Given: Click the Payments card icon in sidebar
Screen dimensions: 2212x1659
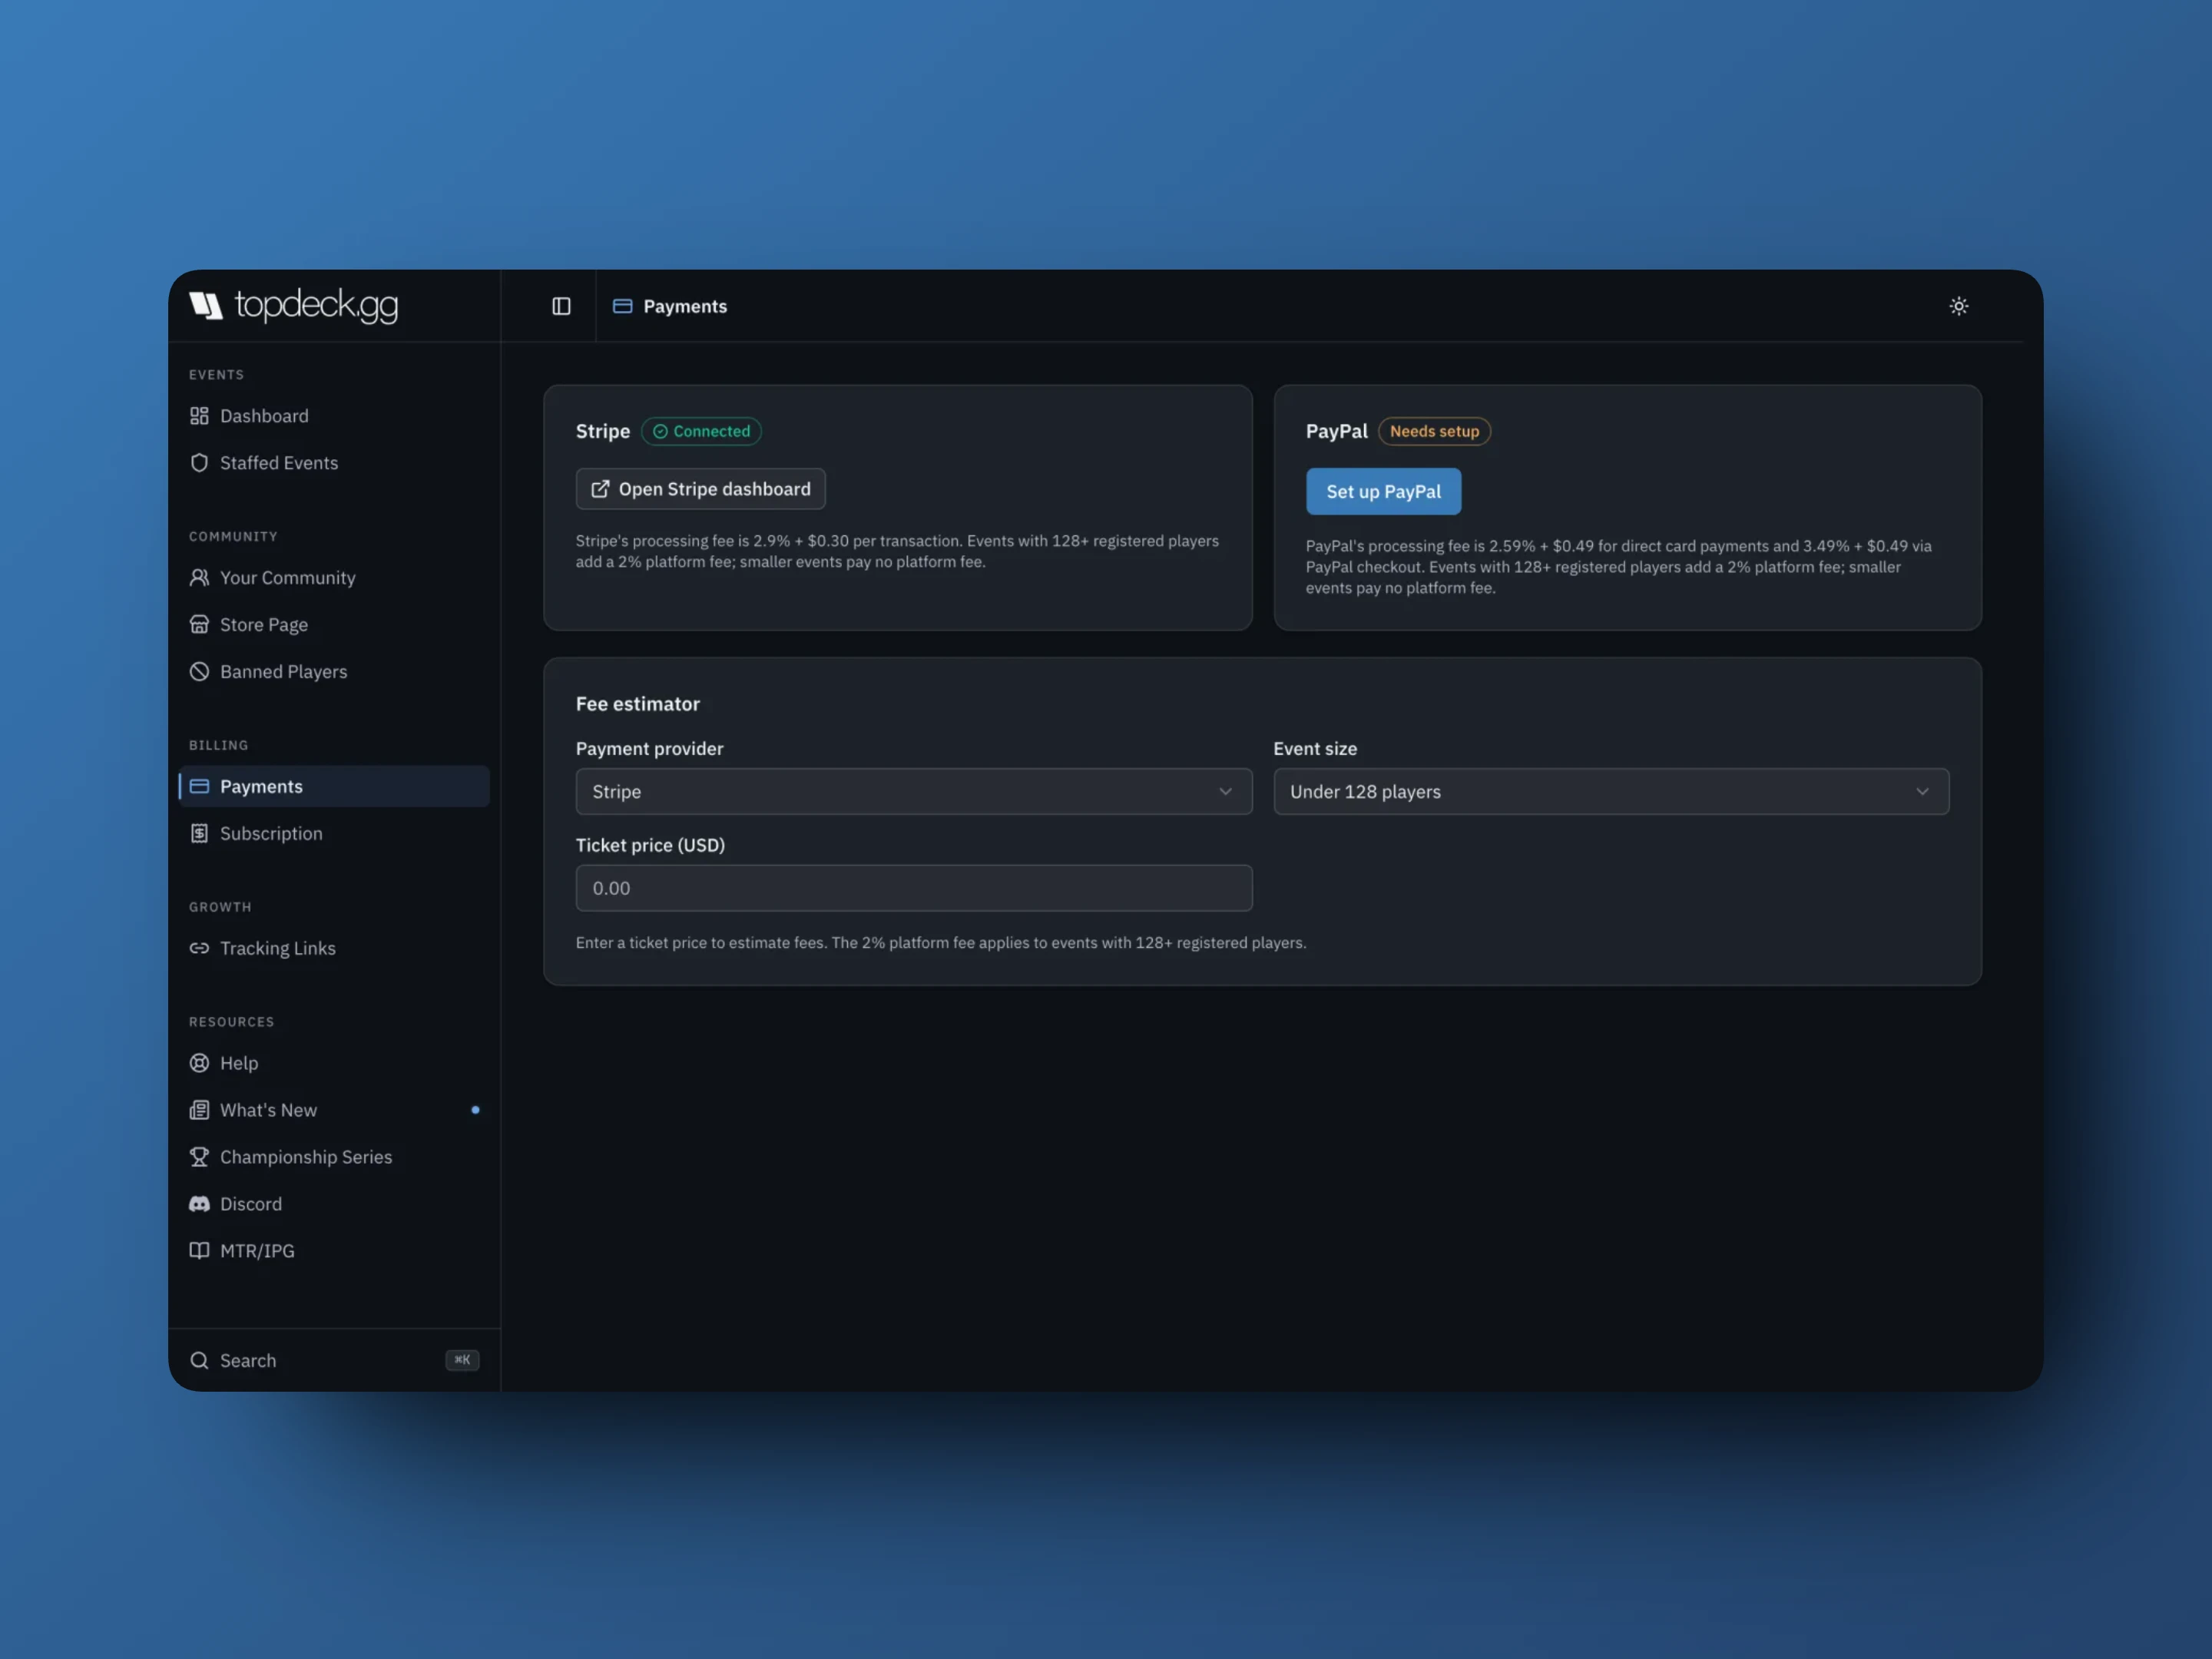Looking at the screenshot, I should 199,787.
